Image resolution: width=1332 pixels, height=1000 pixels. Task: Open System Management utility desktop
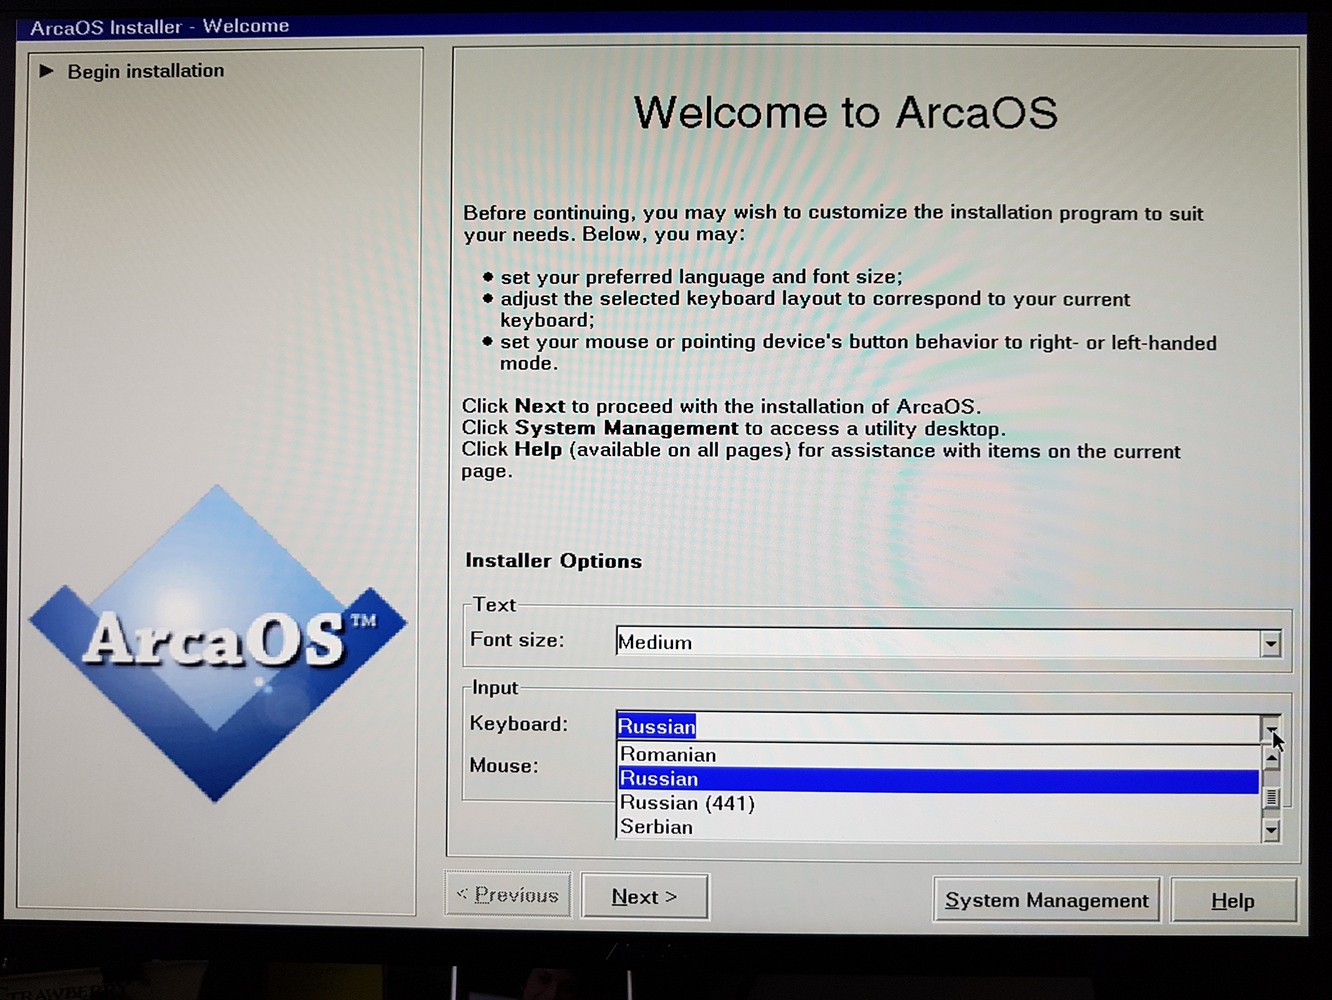tap(1047, 900)
